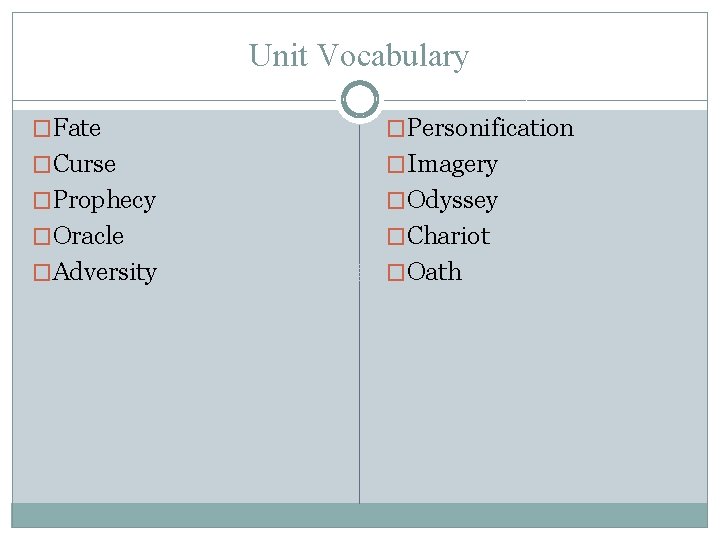Click the word Adversity

tap(105, 272)
